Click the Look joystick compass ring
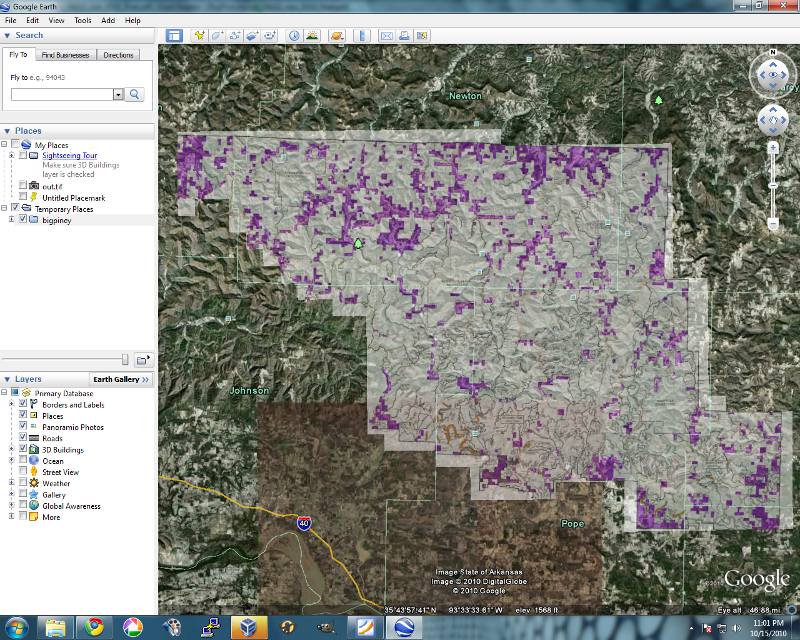This screenshot has width=800, height=640. pyautogui.click(x=772, y=75)
